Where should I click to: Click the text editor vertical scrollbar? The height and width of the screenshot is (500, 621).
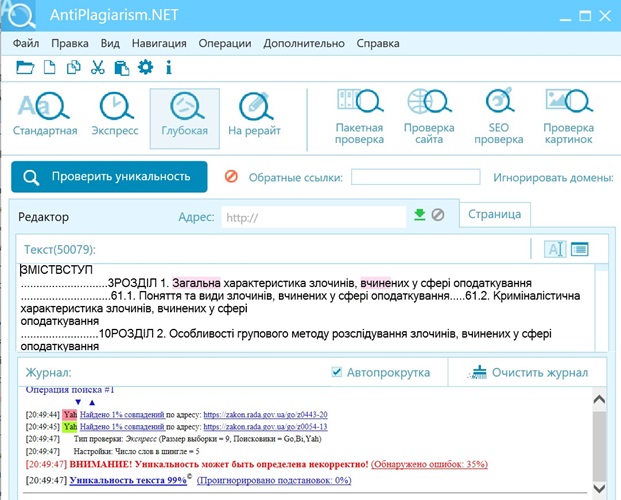(x=601, y=308)
